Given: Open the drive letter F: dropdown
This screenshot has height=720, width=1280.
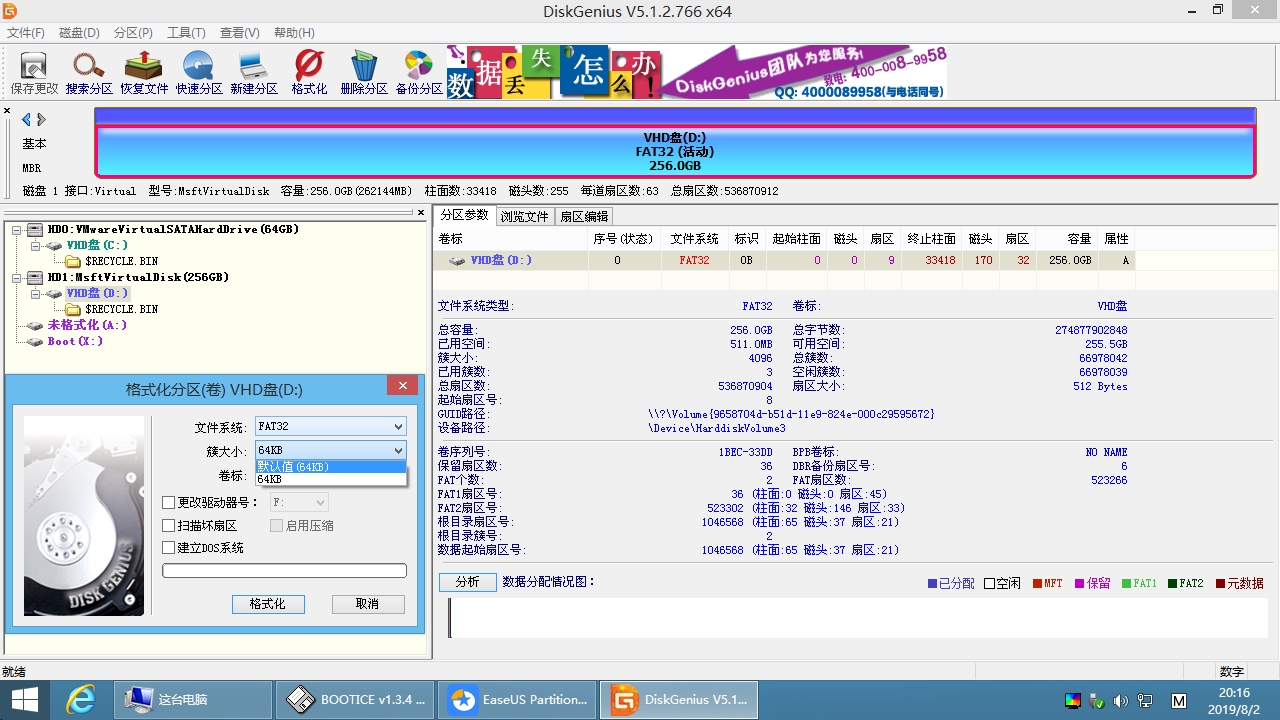Looking at the screenshot, I should coord(299,503).
